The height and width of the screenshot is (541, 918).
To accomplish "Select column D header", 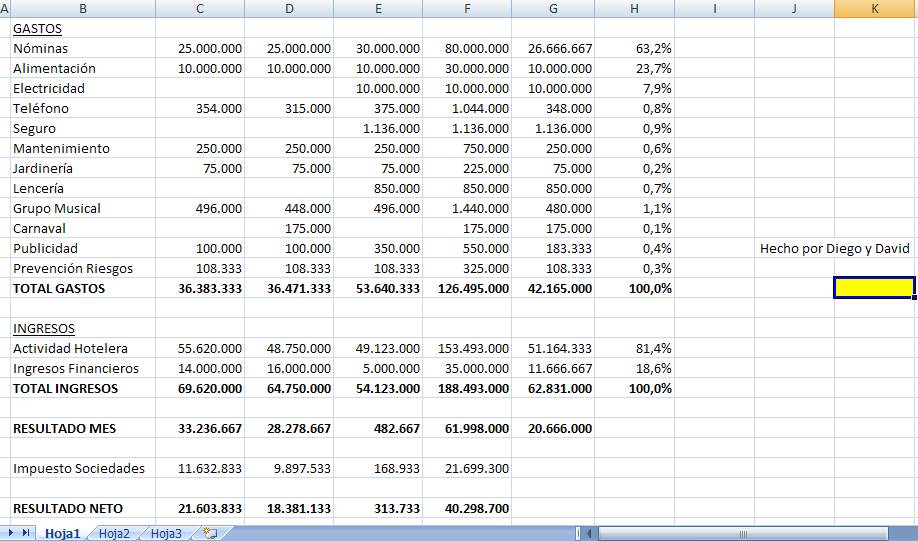I will click(x=289, y=9).
